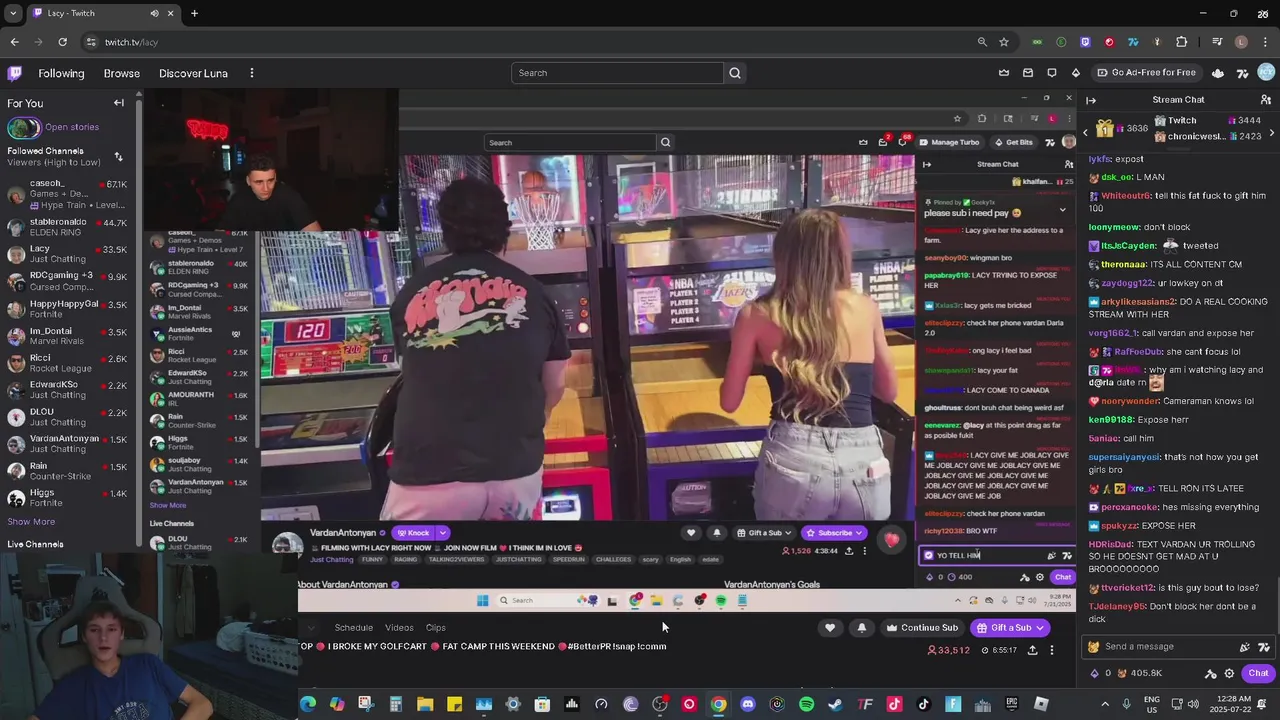Open Twitch home via the logo icon
This screenshot has width=1280, height=720.
[15, 73]
